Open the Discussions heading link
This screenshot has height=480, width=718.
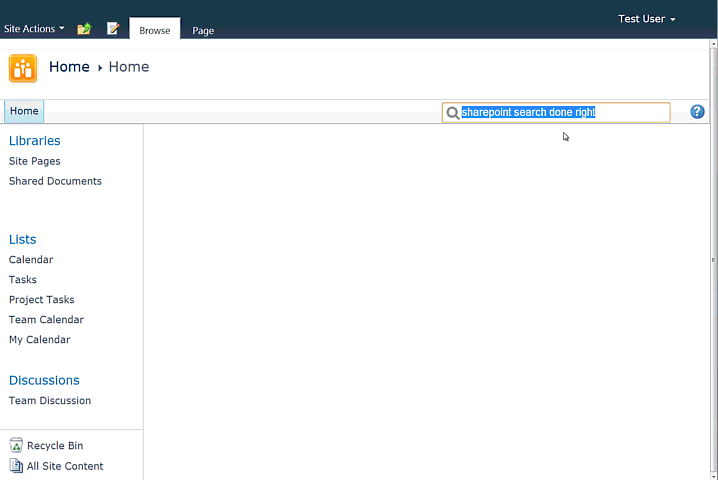44,380
